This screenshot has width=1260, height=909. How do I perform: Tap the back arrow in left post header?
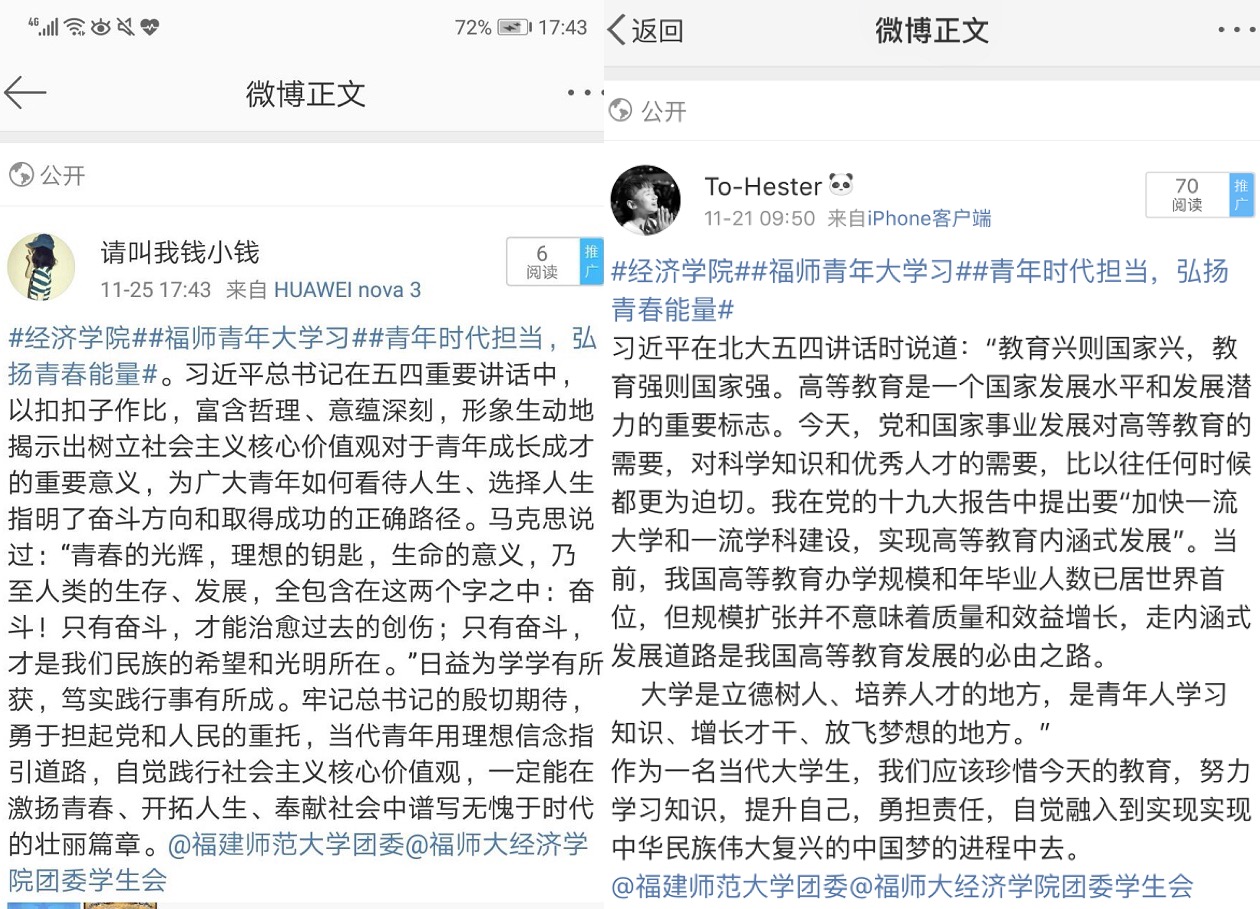tap(25, 93)
